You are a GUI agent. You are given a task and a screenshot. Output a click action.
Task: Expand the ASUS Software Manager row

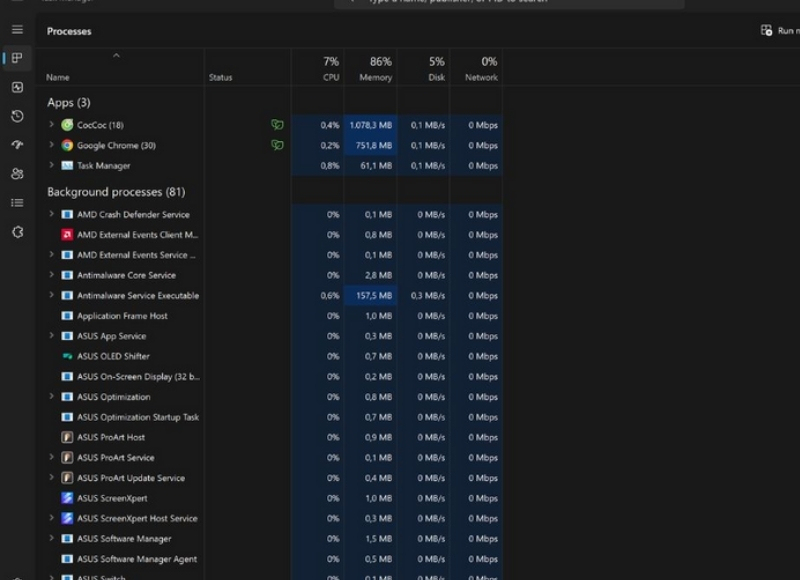(x=51, y=538)
